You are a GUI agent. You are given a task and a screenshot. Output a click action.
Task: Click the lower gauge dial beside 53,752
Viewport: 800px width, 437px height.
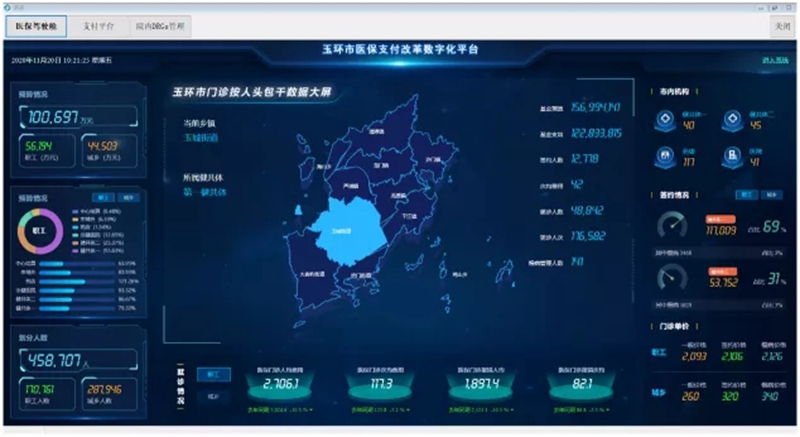[x=673, y=276]
